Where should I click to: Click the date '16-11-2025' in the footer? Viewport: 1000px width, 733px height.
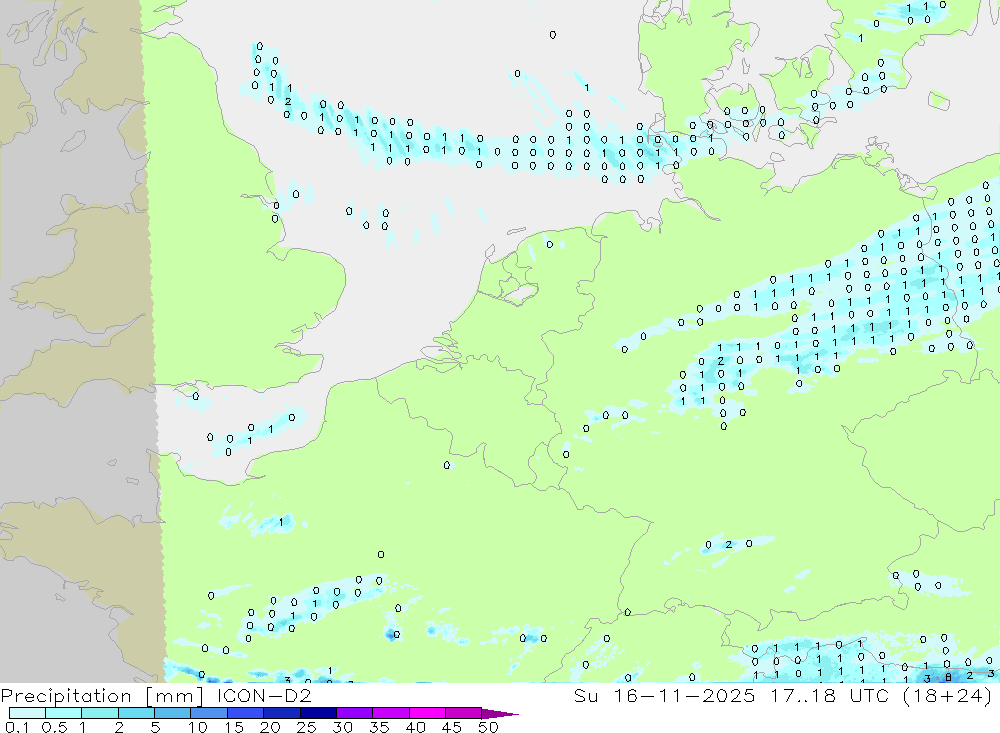tap(684, 695)
